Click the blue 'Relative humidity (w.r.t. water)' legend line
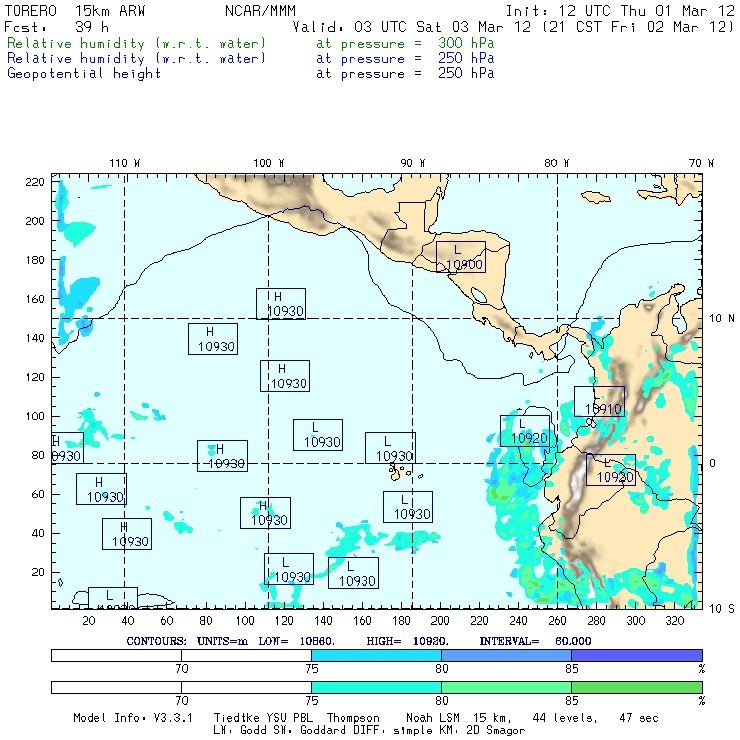This screenshot has height=740, width=740. coord(136,59)
